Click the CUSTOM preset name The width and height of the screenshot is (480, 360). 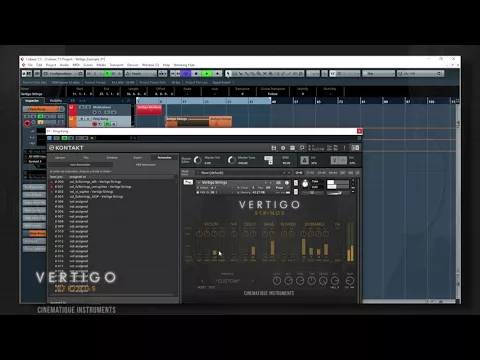227,281
